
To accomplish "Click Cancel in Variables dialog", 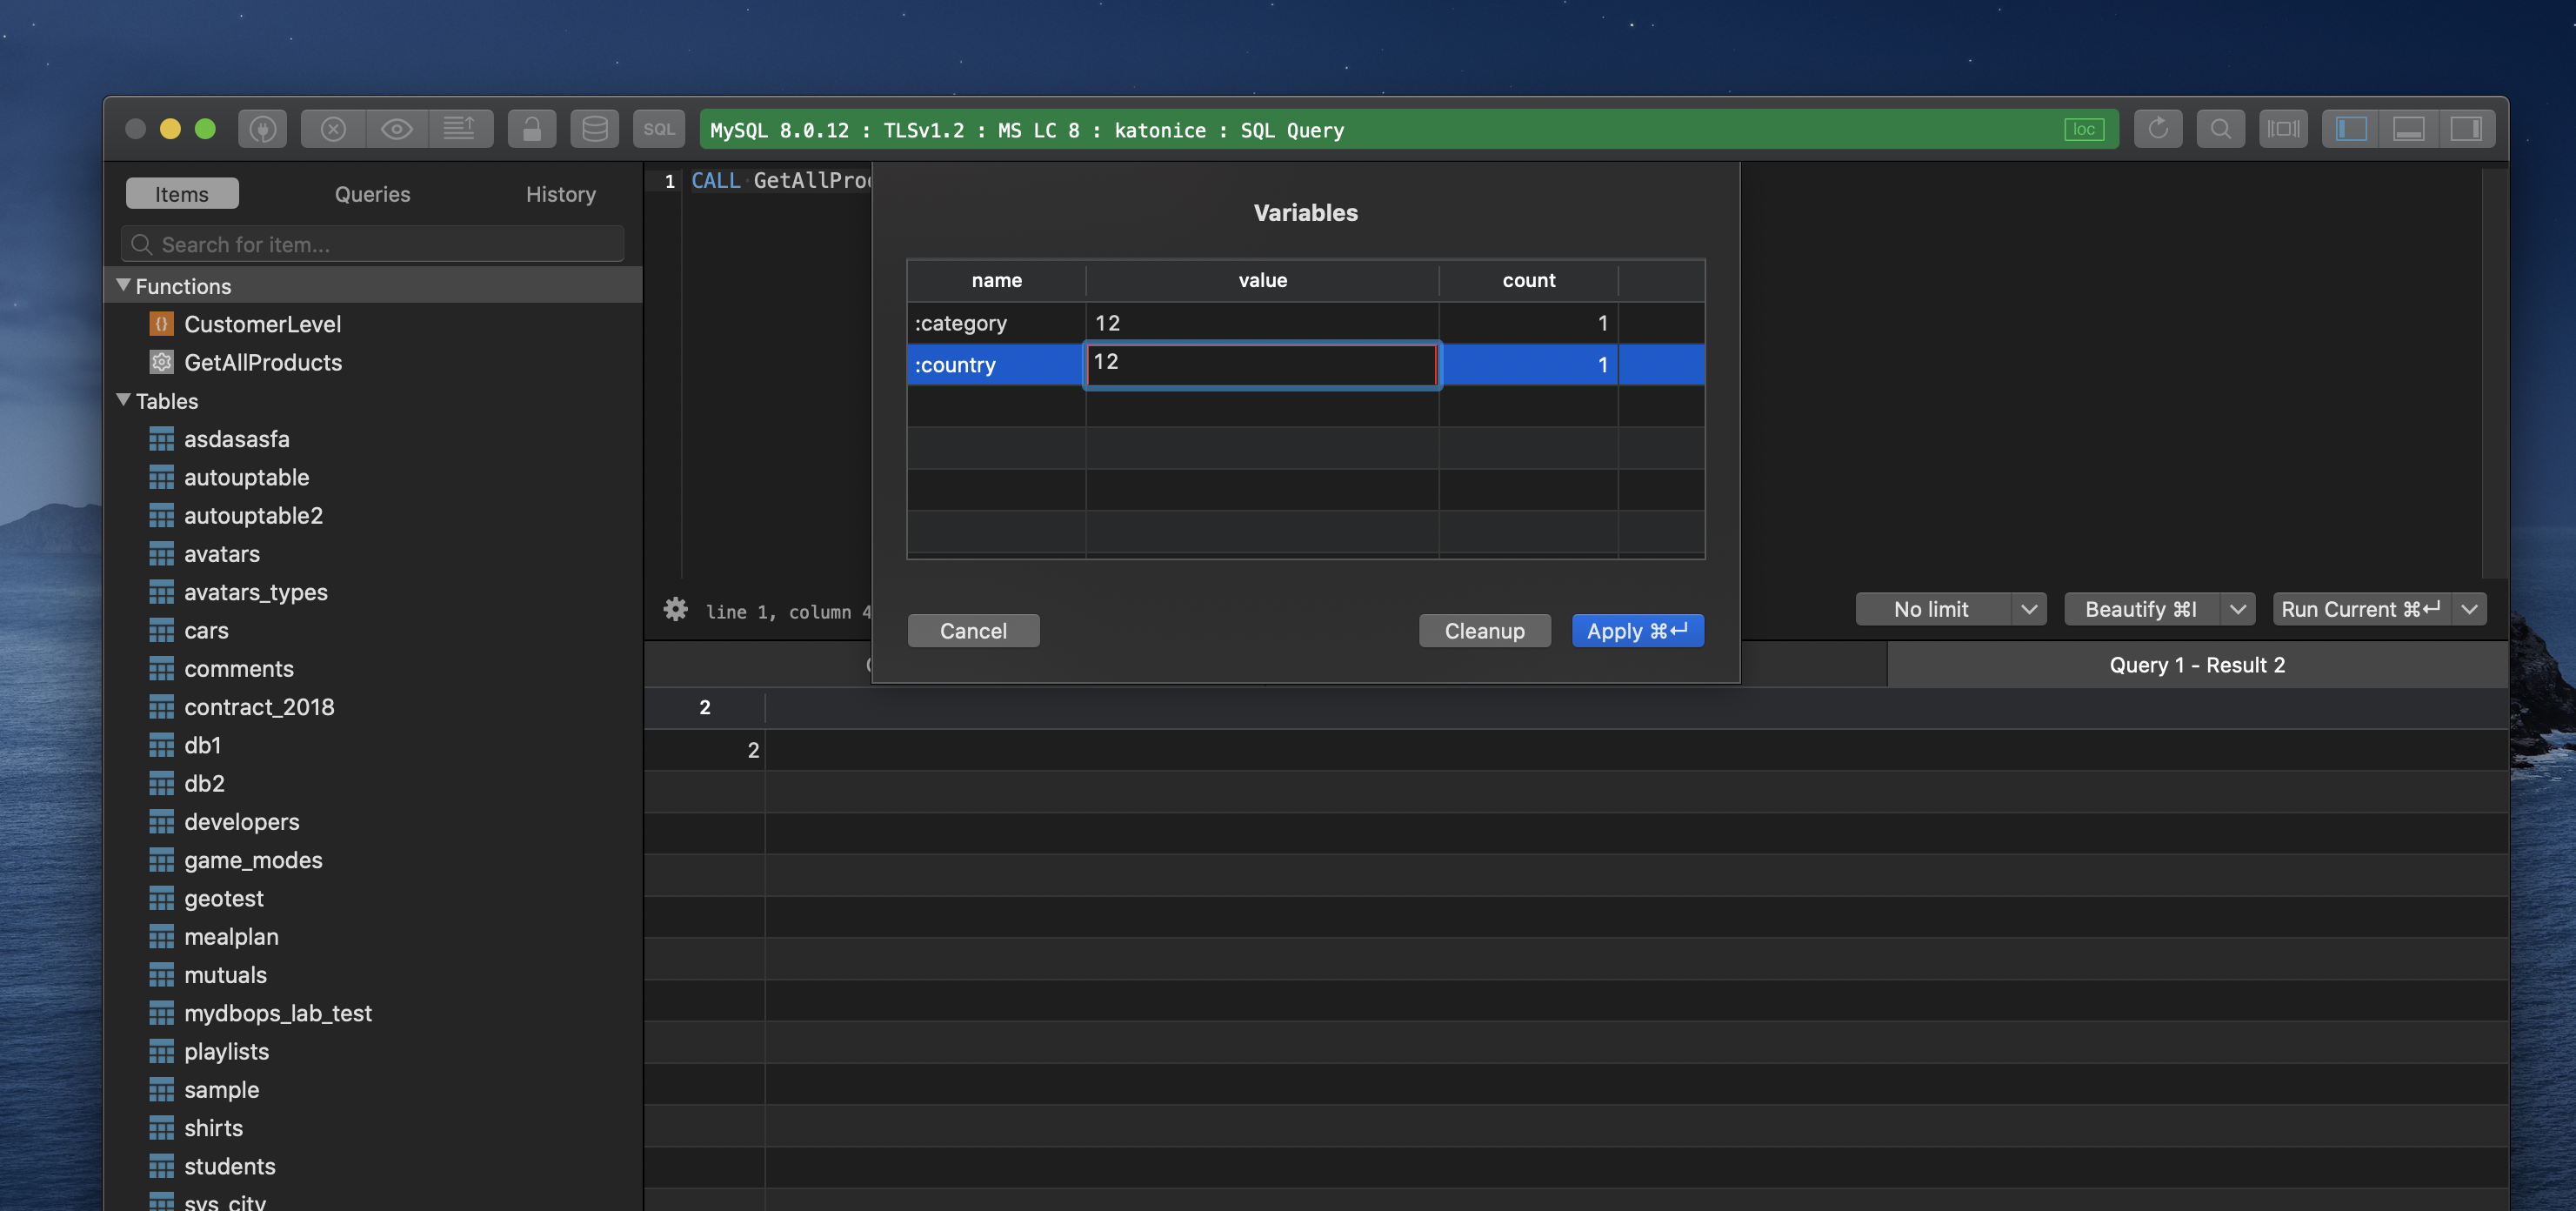I will (x=973, y=631).
